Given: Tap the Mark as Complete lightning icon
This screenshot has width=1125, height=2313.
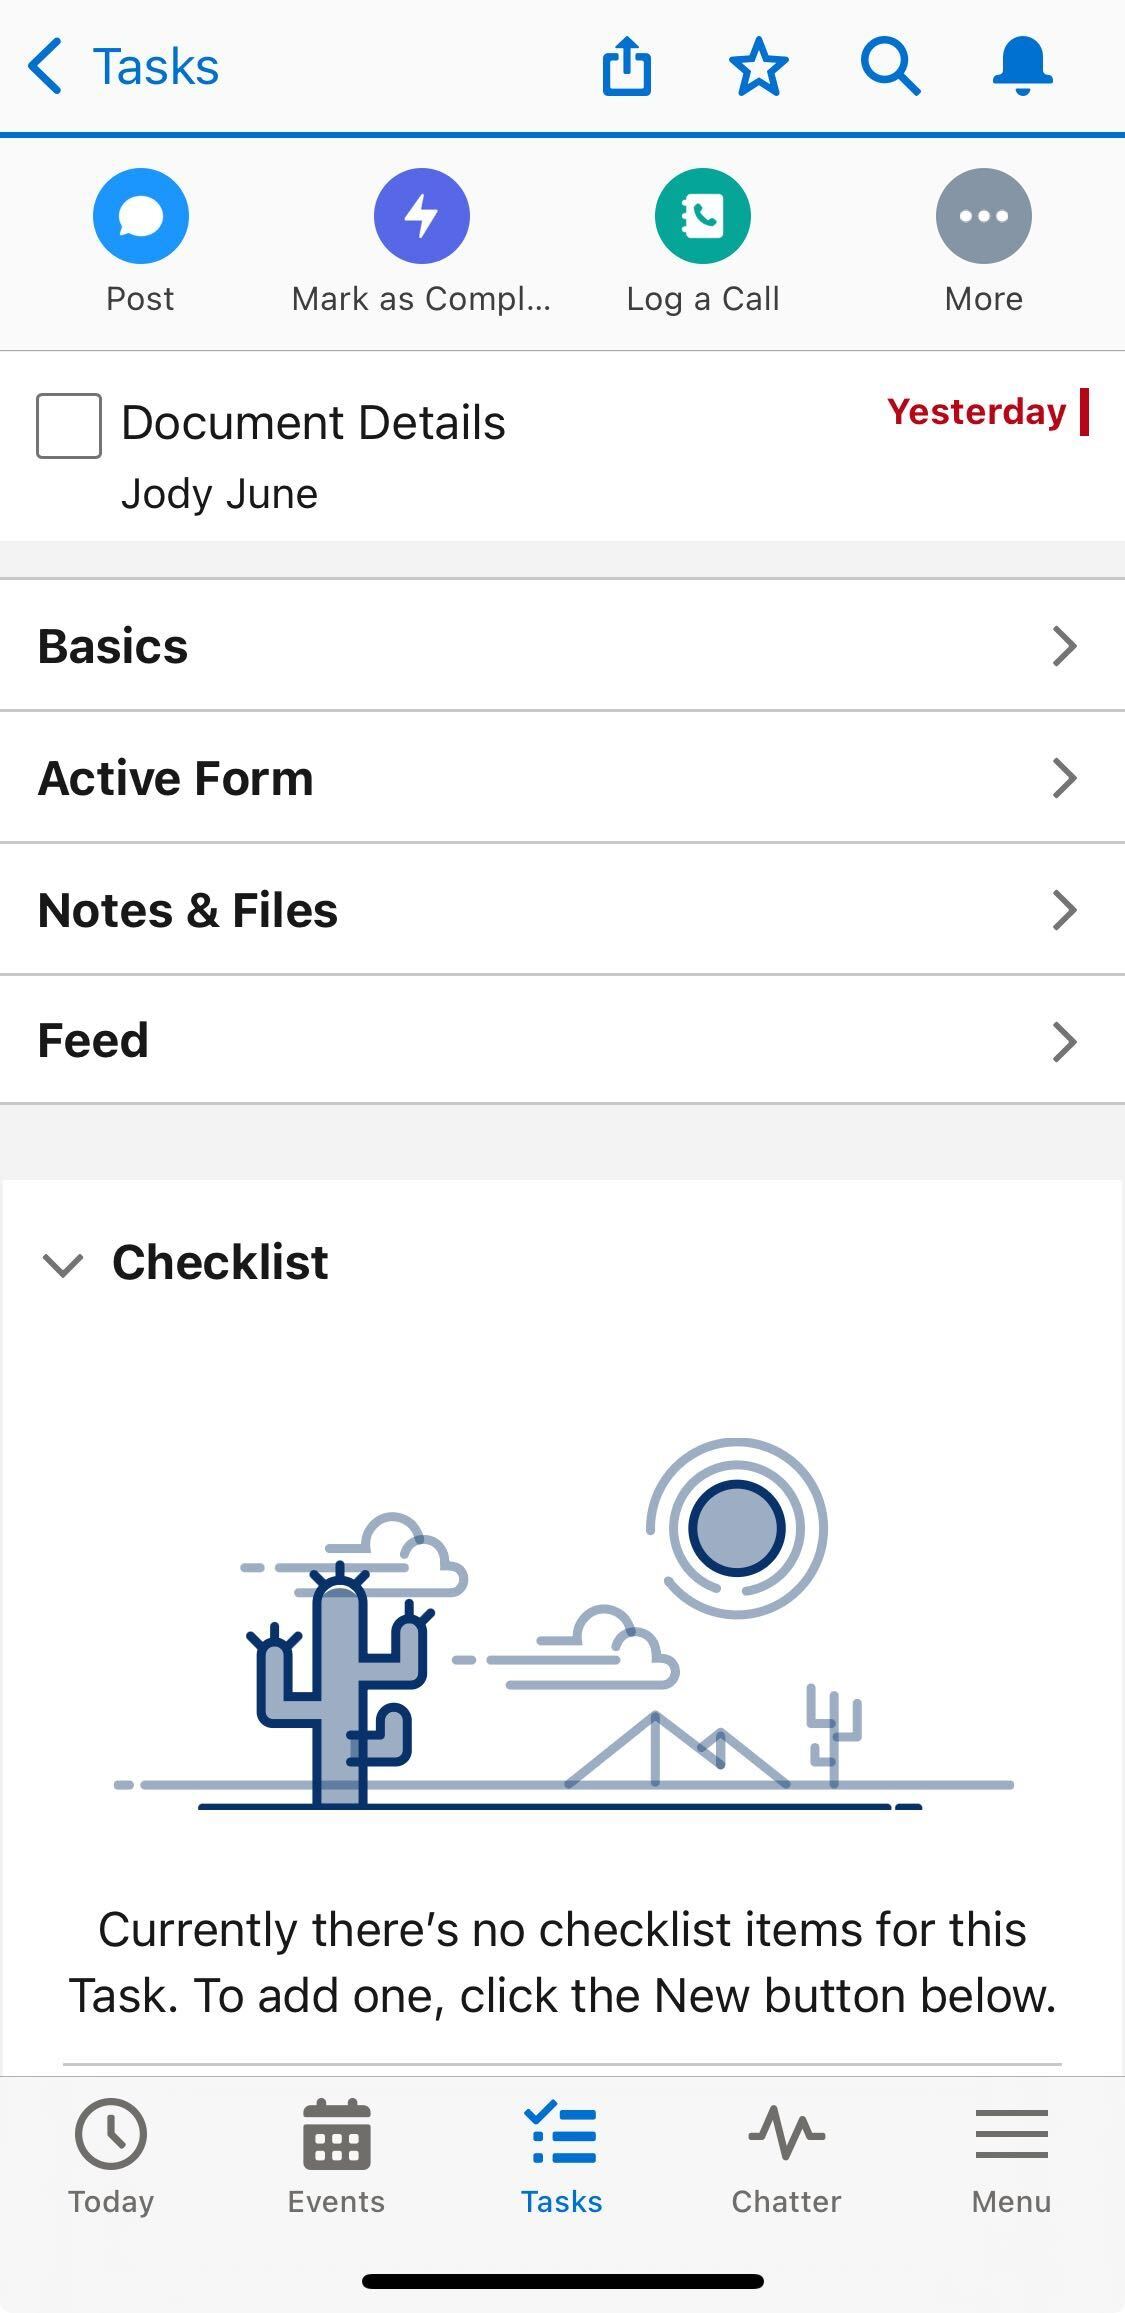Looking at the screenshot, I should click(421, 216).
